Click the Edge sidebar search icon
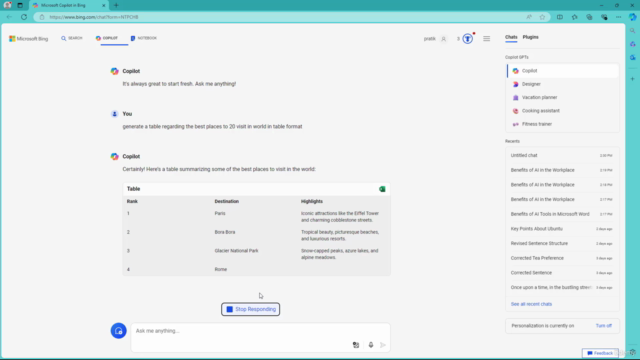 [633, 31]
